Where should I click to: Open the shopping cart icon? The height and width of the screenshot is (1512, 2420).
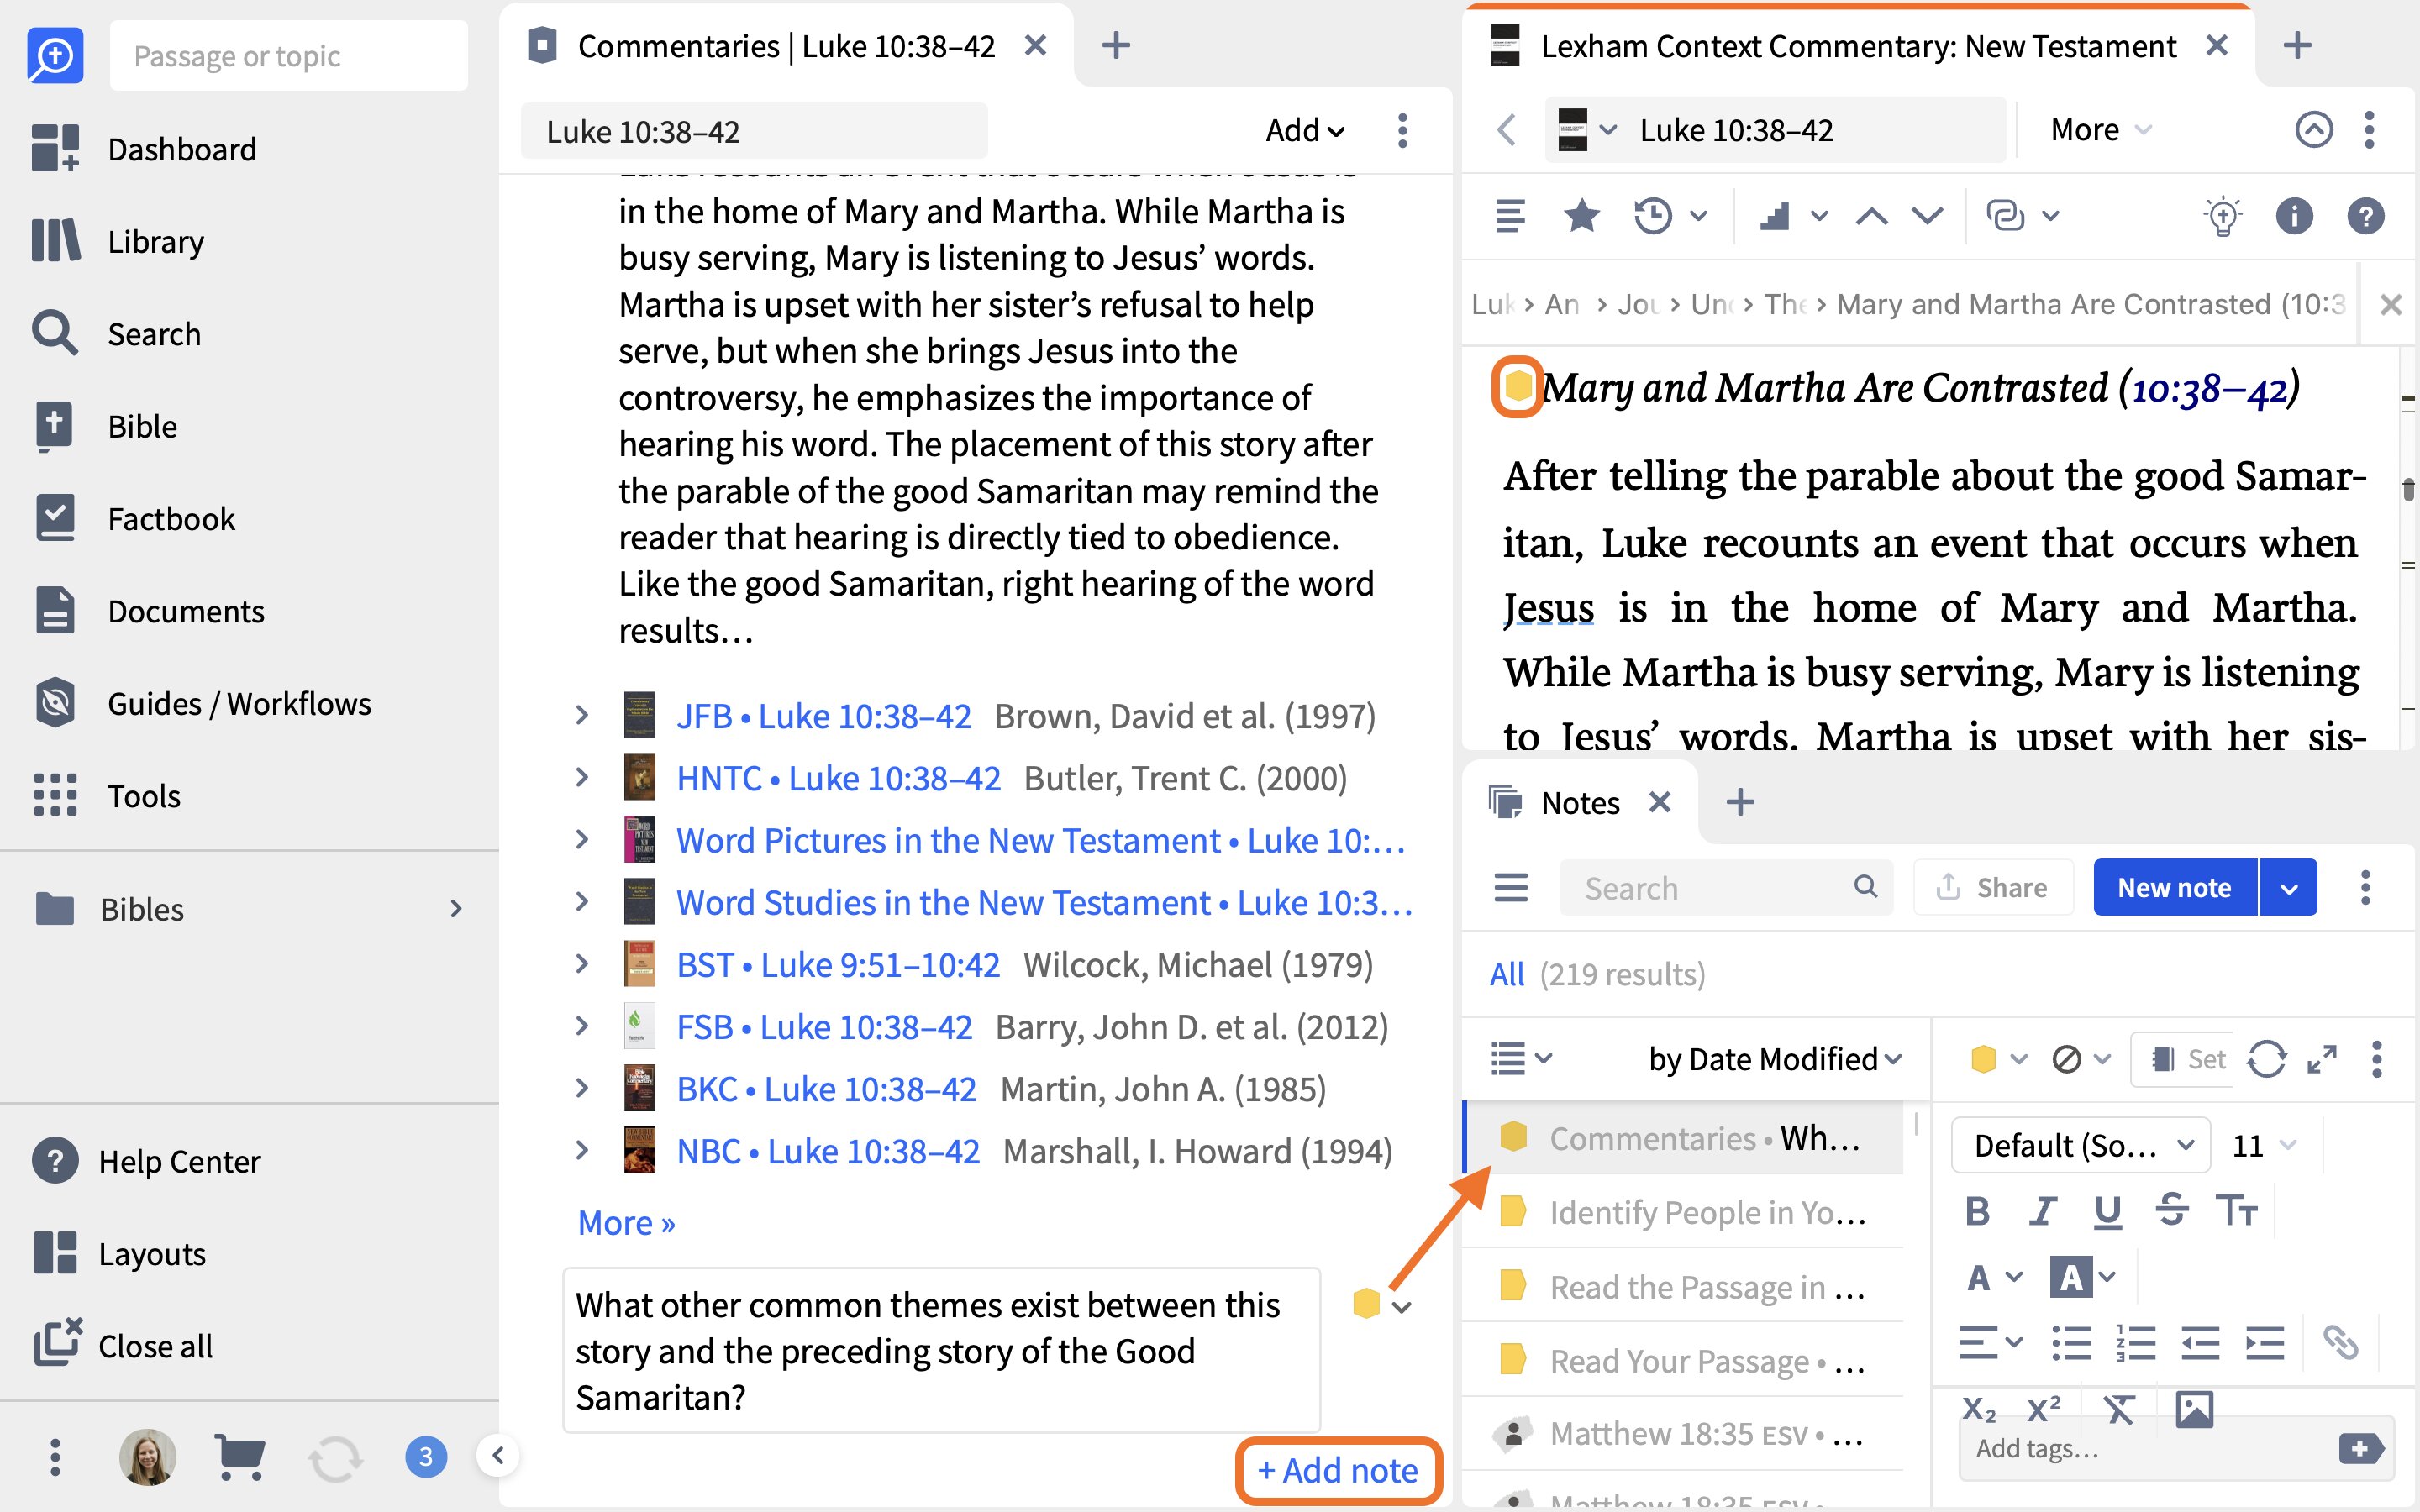(x=240, y=1456)
